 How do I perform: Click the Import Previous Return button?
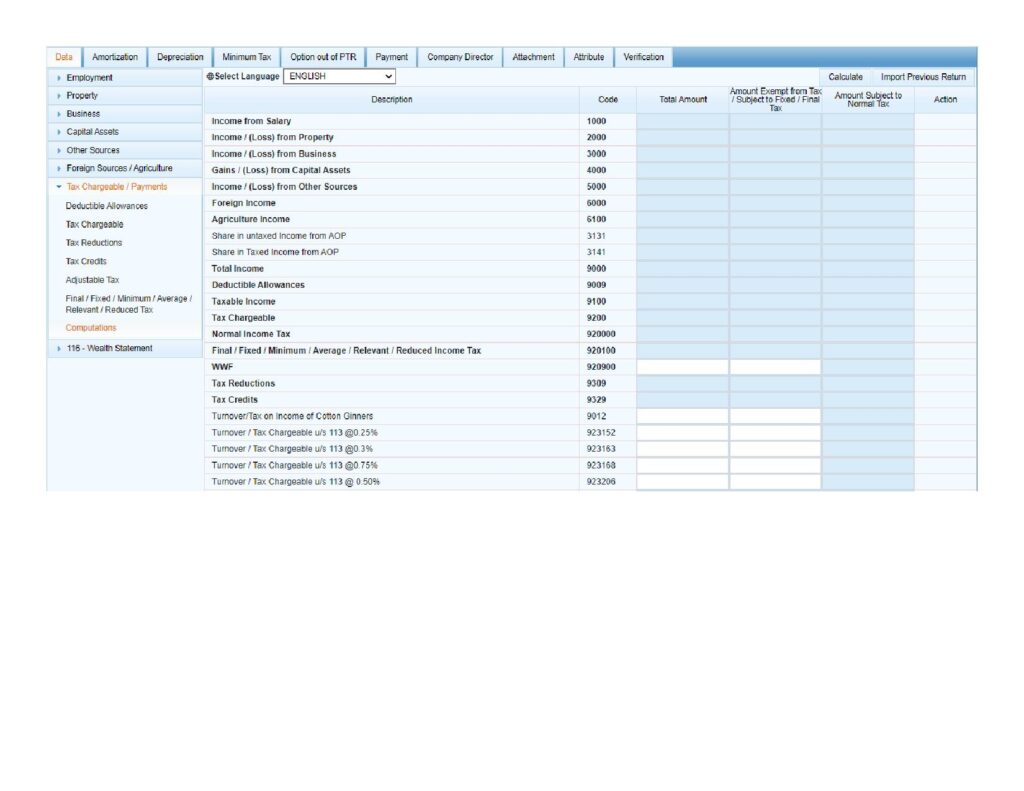coord(922,77)
